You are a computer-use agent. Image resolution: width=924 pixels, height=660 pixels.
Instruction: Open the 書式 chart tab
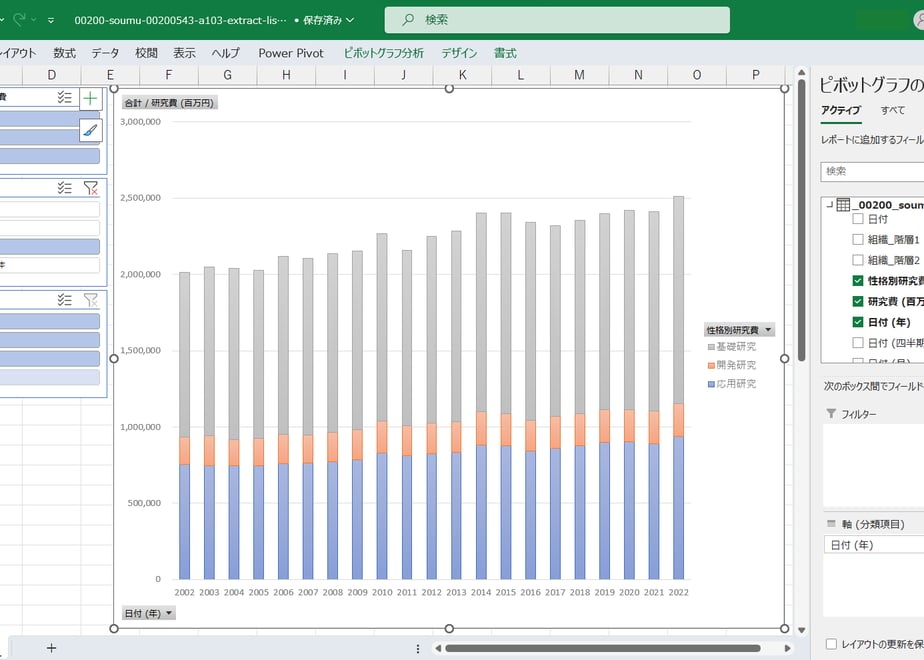click(x=505, y=53)
